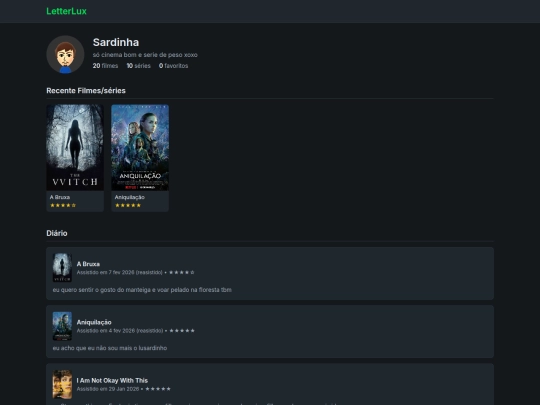The width and height of the screenshot is (540, 405).
Task: Select the Sardinha profile name
Action: pyautogui.click(x=116, y=42)
